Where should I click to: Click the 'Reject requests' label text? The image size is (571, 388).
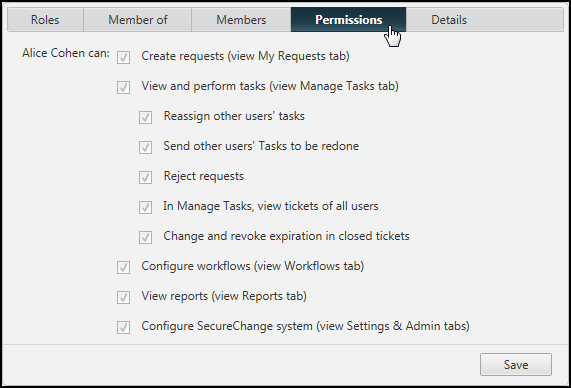point(204,176)
